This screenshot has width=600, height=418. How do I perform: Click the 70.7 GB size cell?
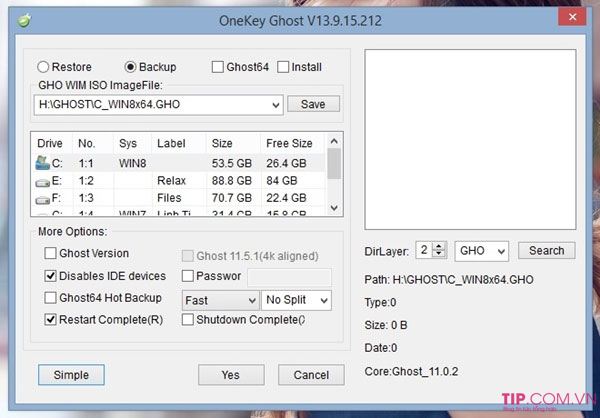232,198
